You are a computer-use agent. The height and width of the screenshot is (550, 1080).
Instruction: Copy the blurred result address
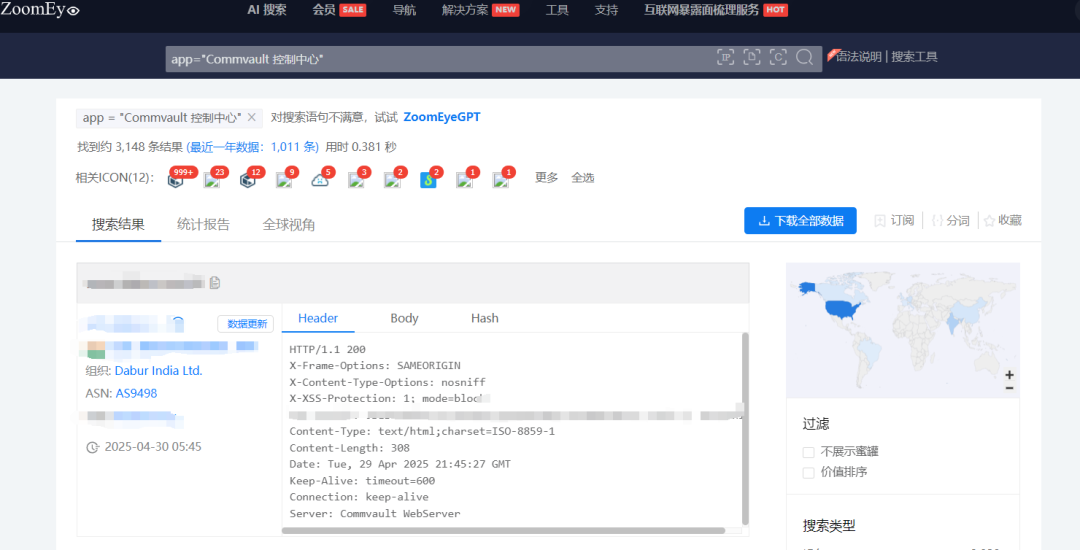click(x=215, y=283)
